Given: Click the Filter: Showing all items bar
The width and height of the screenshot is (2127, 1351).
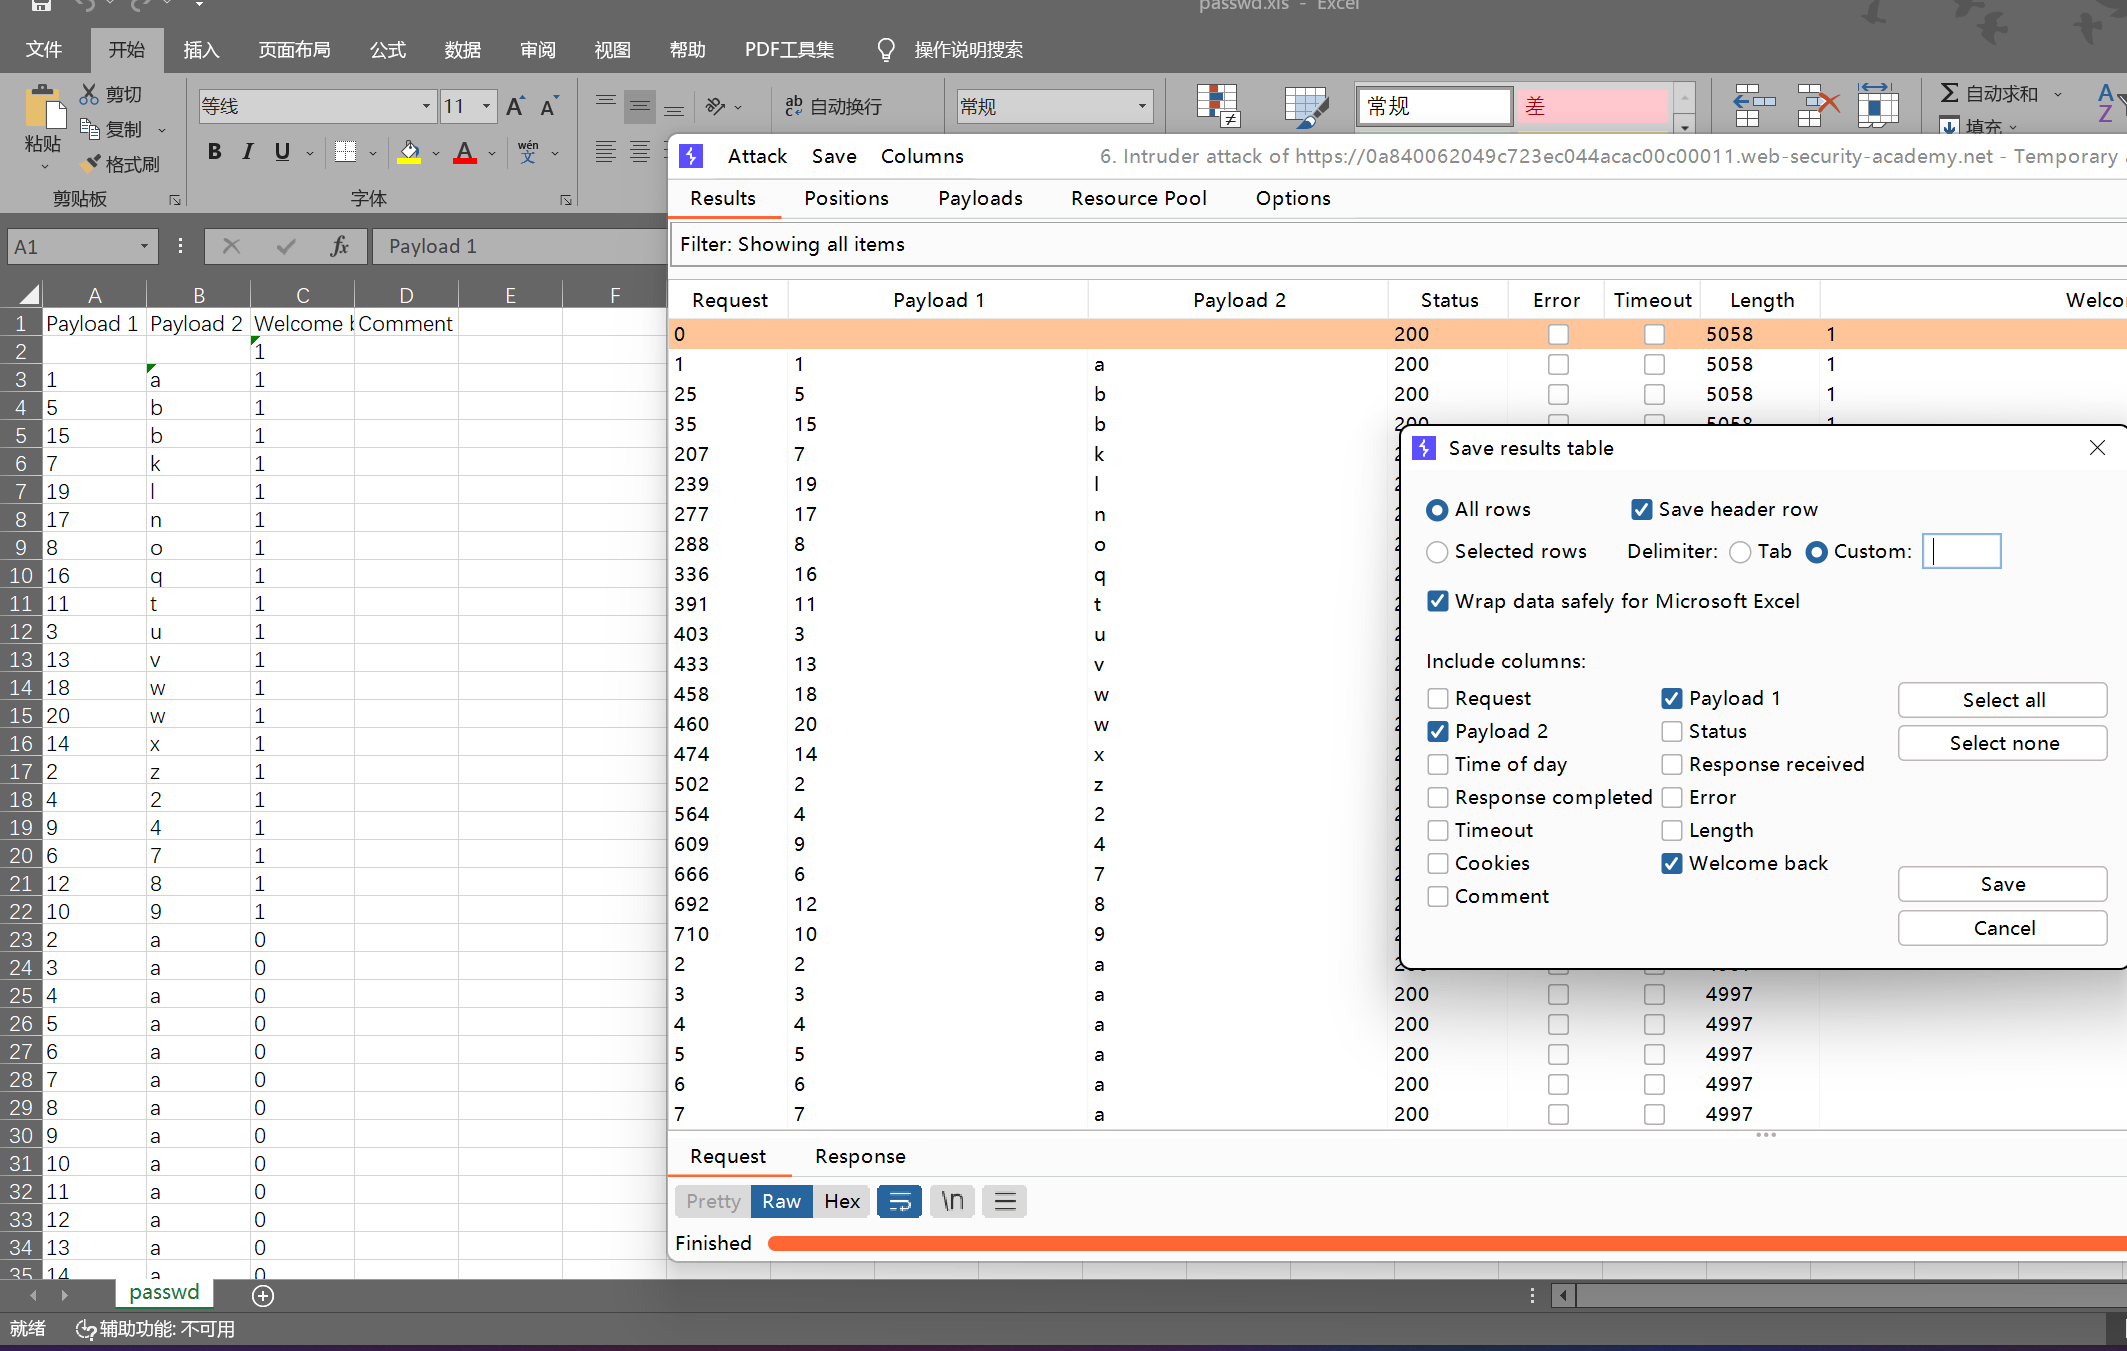Looking at the screenshot, I should (1397, 244).
